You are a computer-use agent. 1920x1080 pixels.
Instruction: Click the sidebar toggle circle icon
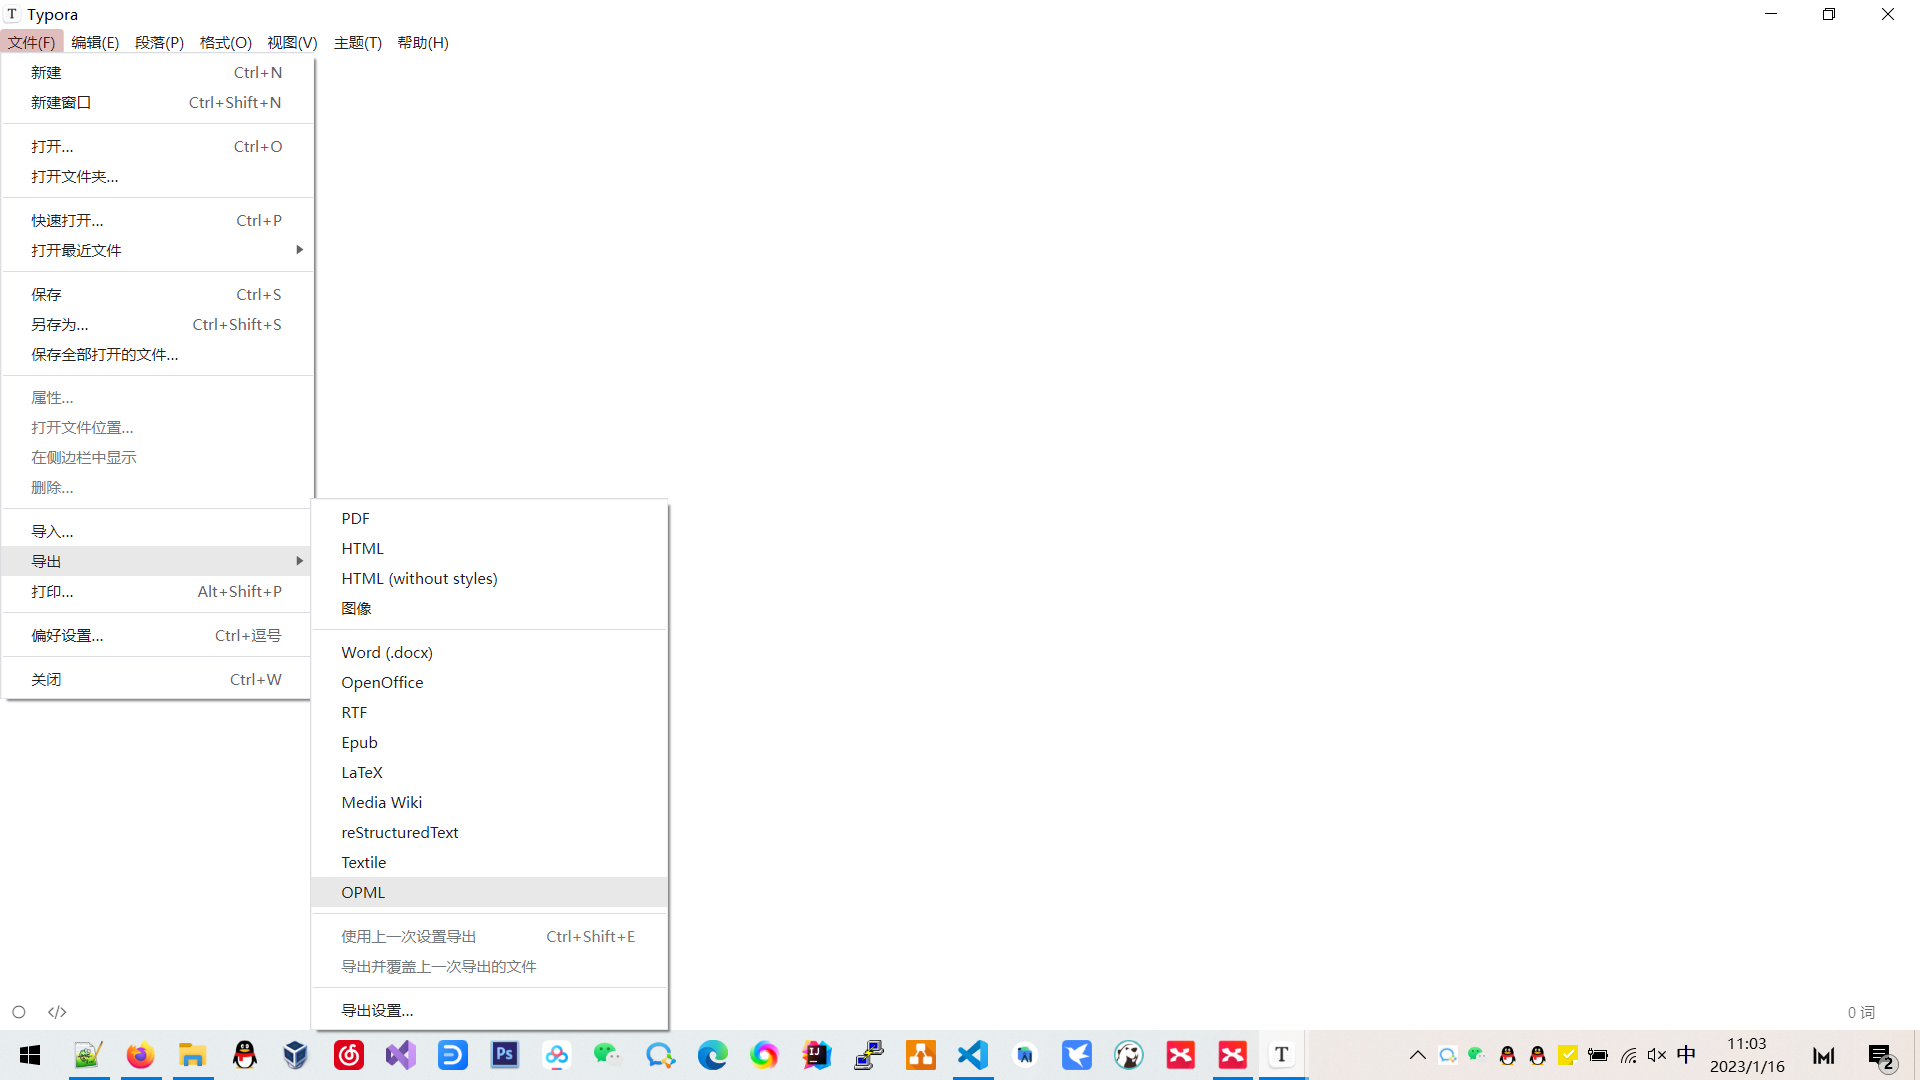pyautogui.click(x=19, y=1012)
